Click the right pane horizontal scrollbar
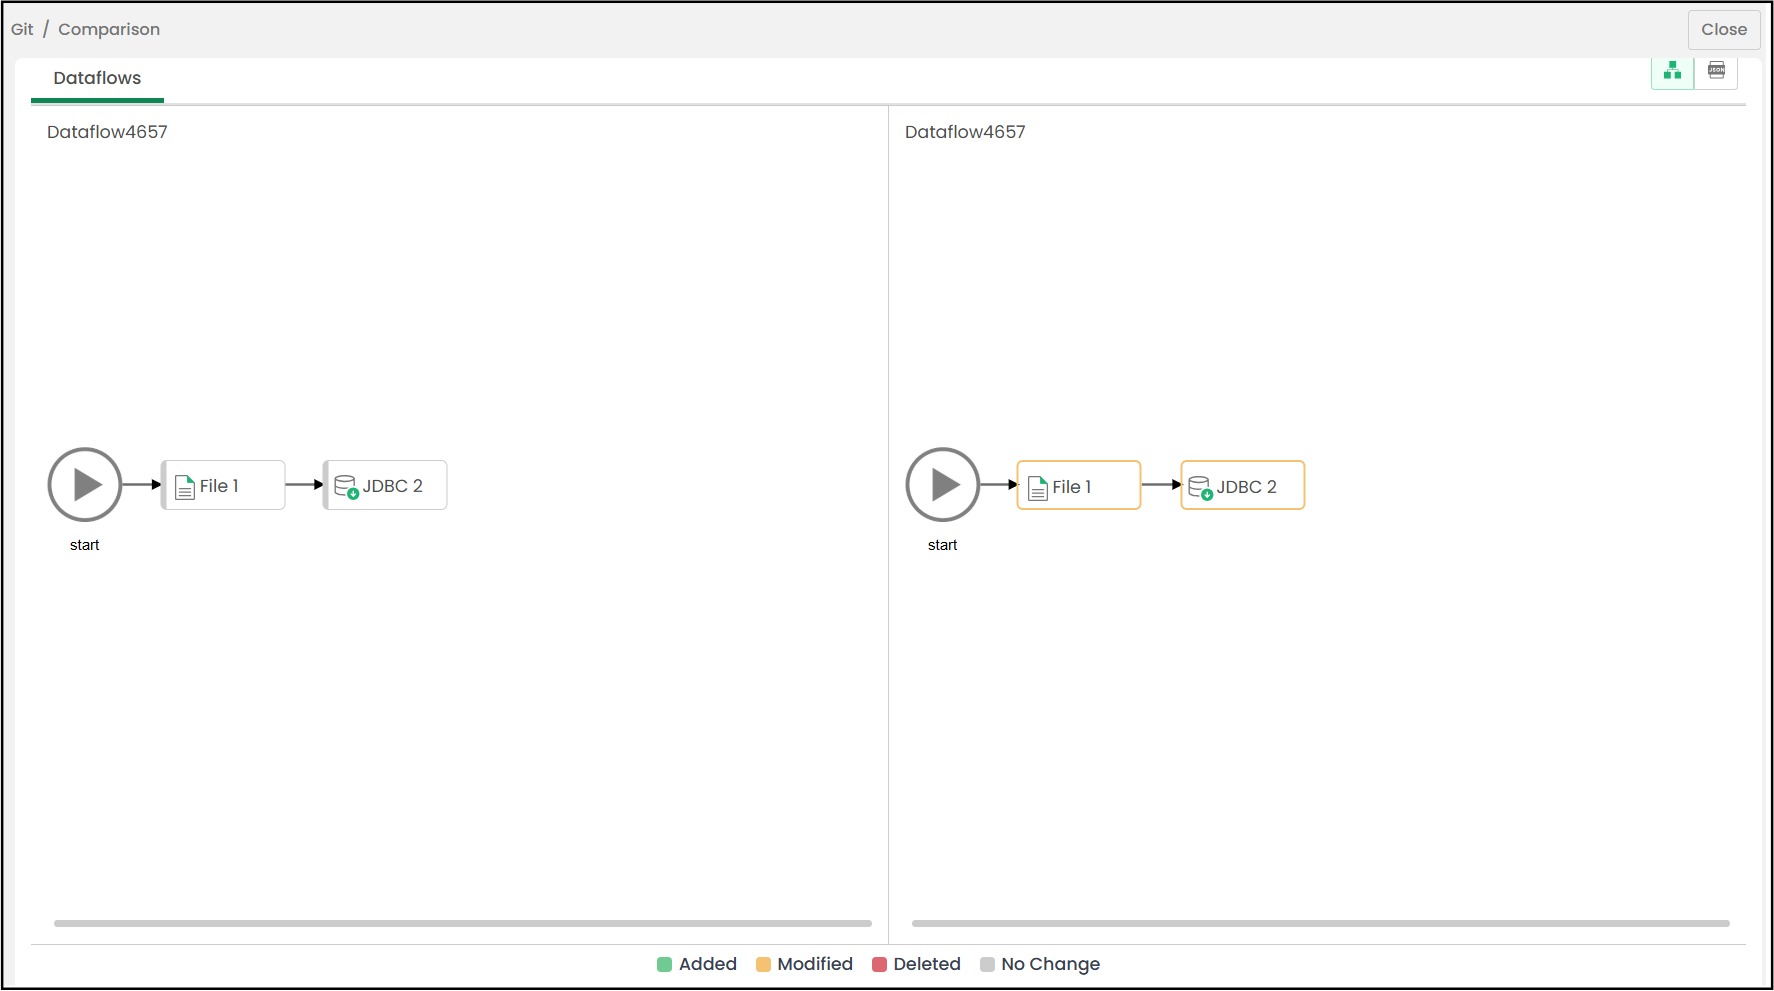The image size is (1774, 991). click(1320, 923)
